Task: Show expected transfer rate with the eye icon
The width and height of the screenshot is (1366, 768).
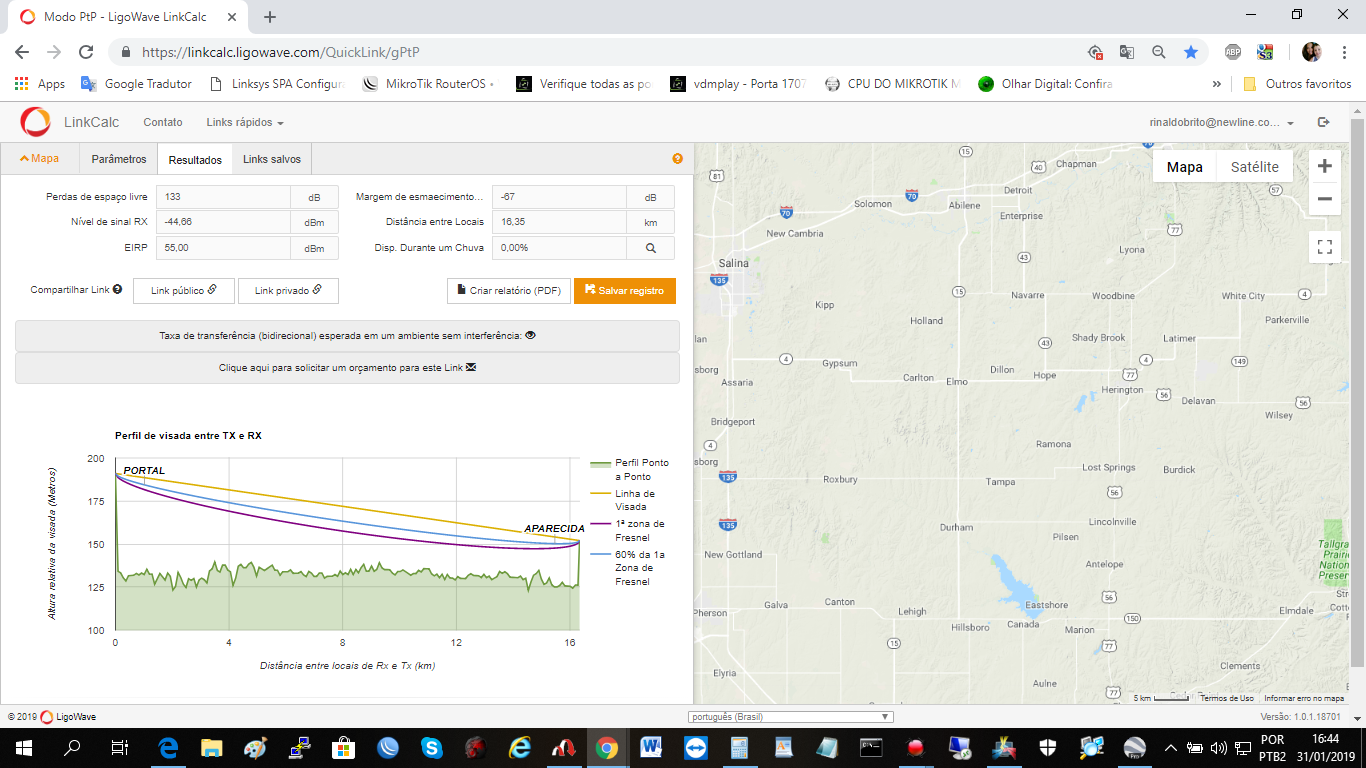Action: 530,336
